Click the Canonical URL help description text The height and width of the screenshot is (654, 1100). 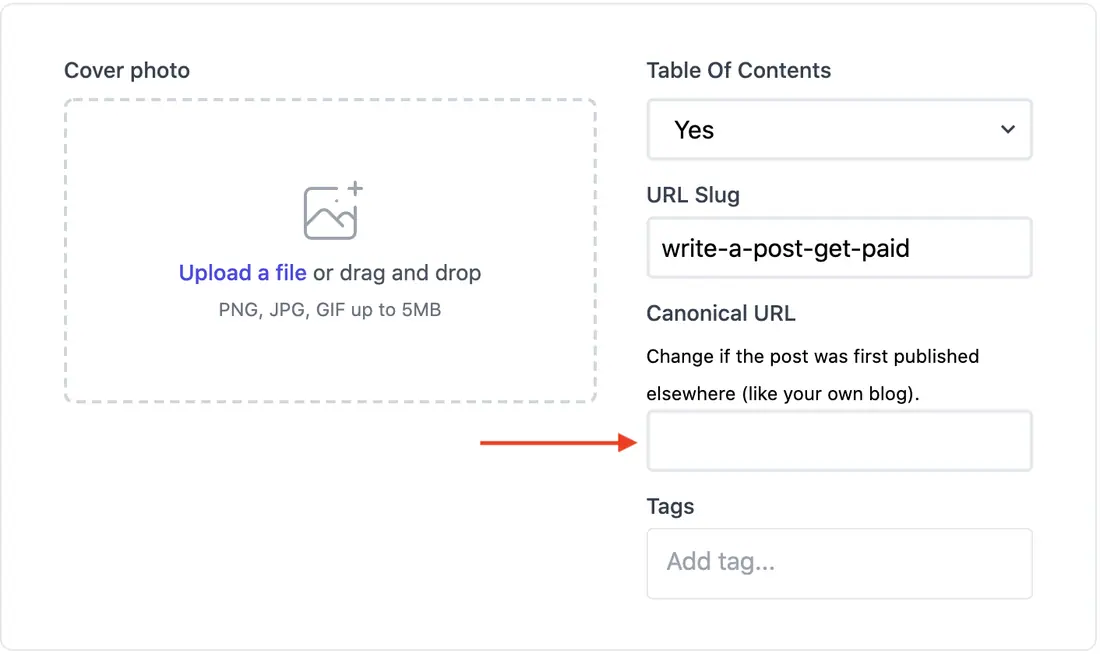(812, 375)
